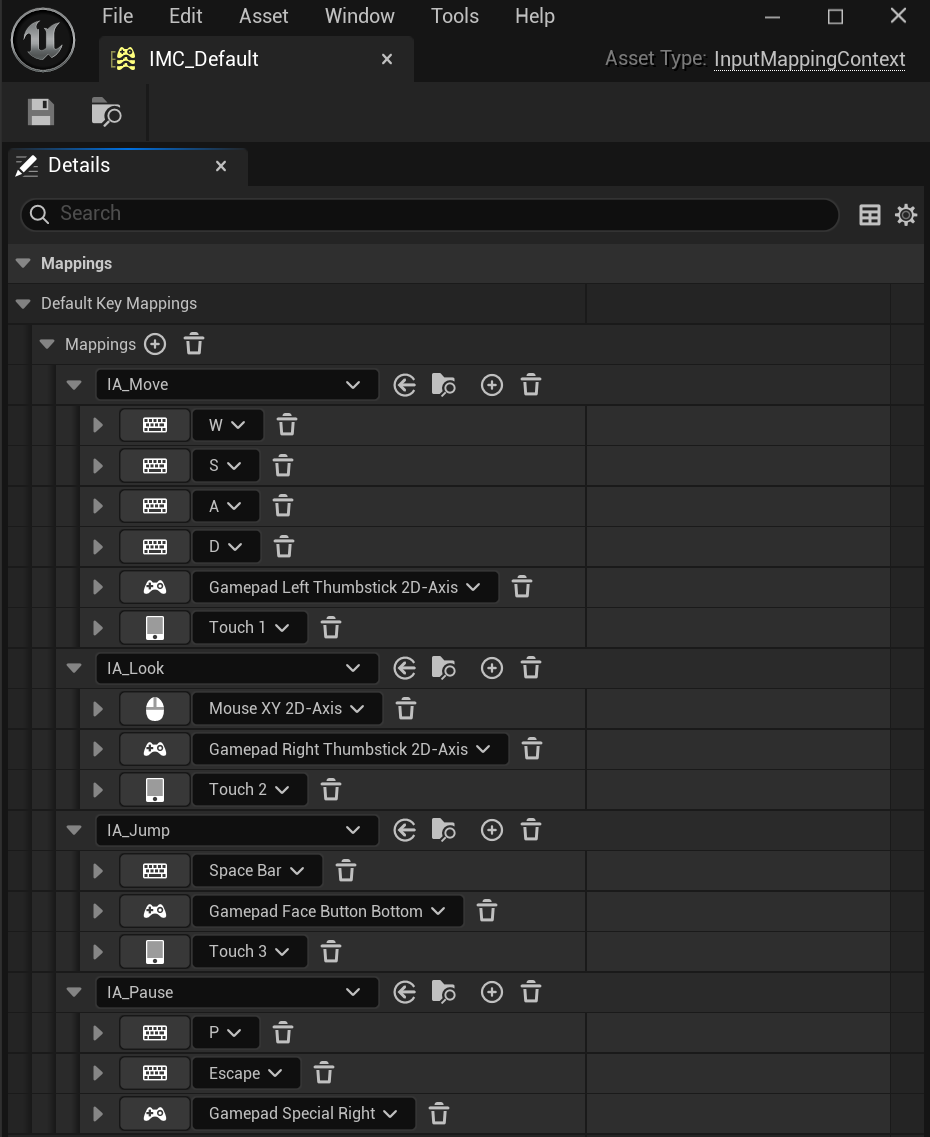The width and height of the screenshot is (930, 1137).
Task: Remove the IA_Jump action mapping
Action: point(531,830)
